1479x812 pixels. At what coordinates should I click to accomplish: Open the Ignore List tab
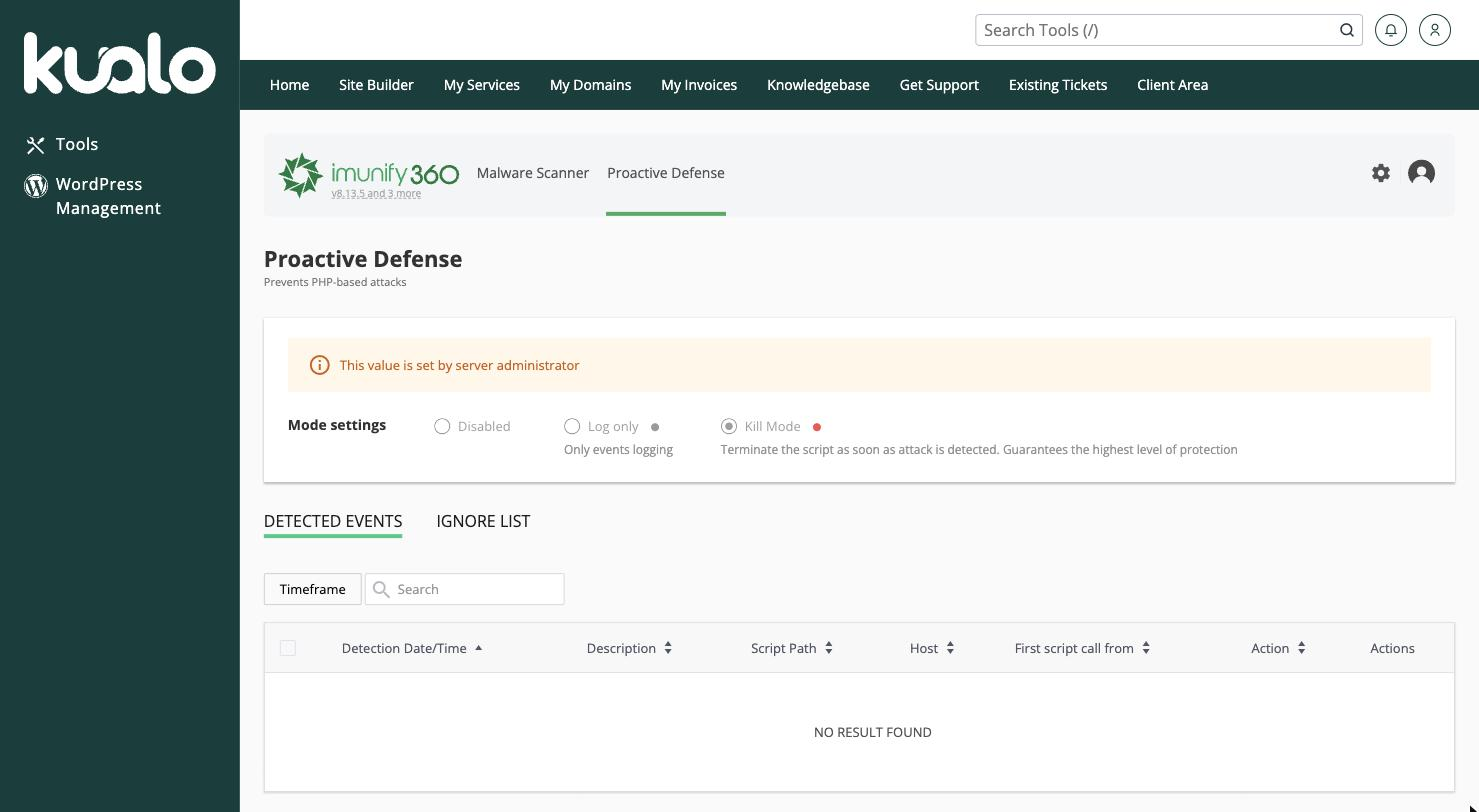pos(483,521)
